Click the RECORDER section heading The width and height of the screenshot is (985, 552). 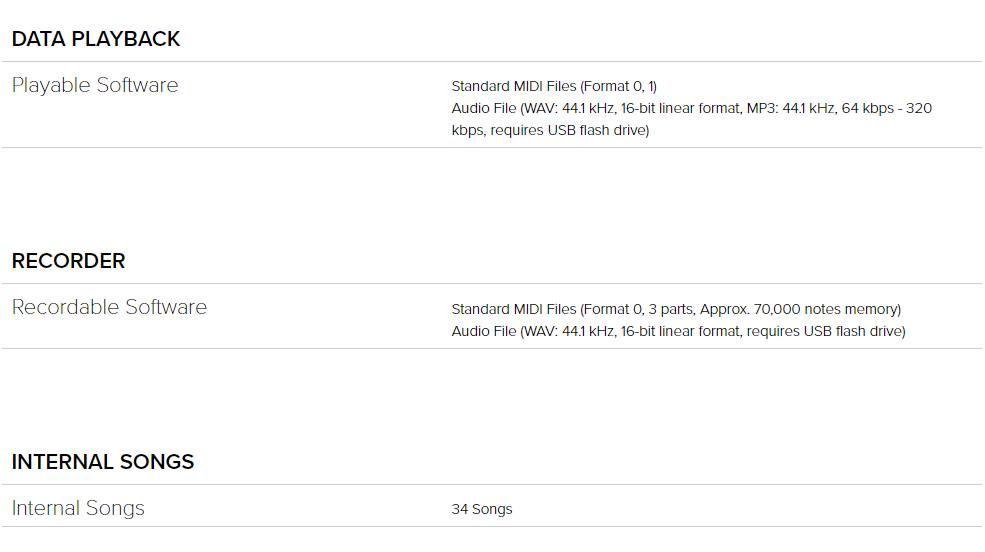pyautogui.click(x=68, y=261)
